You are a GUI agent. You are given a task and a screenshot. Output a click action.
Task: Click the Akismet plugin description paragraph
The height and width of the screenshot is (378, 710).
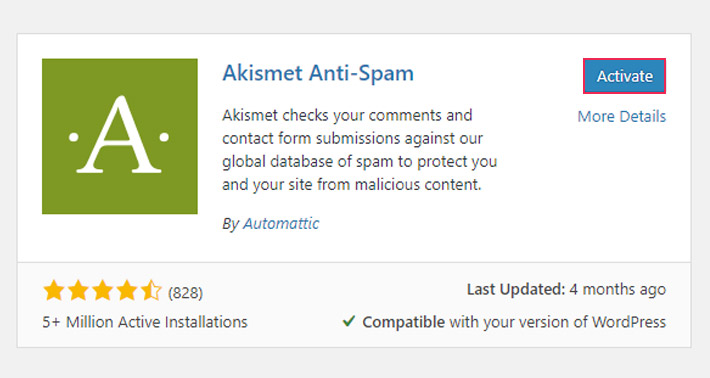[x=360, y=150]
